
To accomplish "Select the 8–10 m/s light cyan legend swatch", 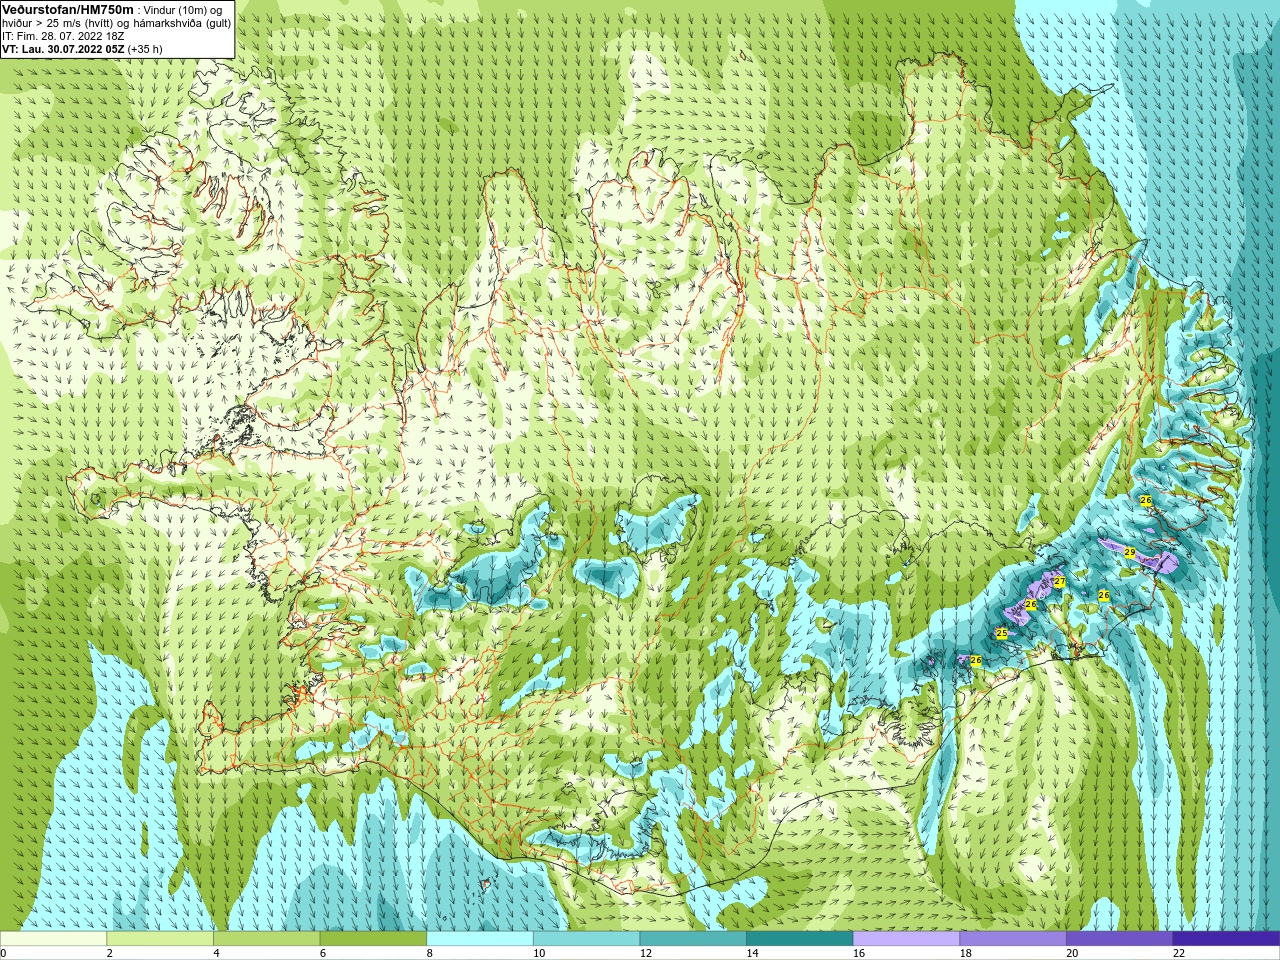I will click(480, 939).
